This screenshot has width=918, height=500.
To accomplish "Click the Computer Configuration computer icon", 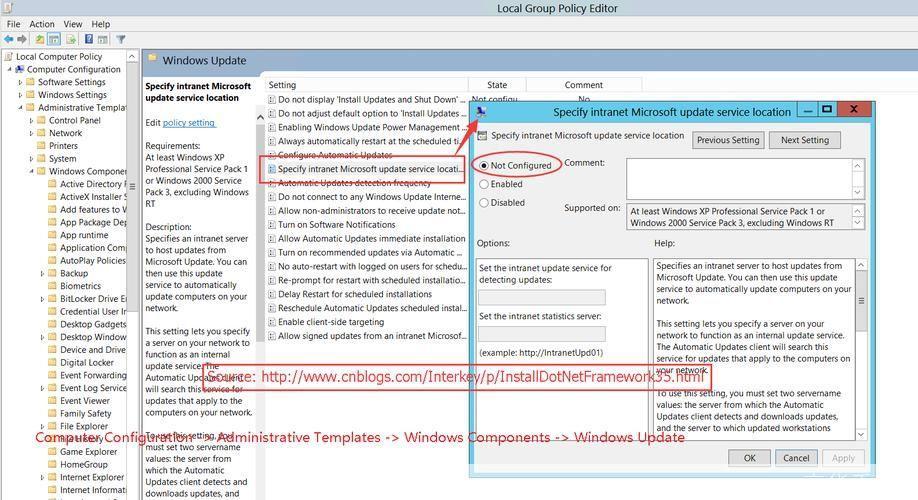I will 19,69.
